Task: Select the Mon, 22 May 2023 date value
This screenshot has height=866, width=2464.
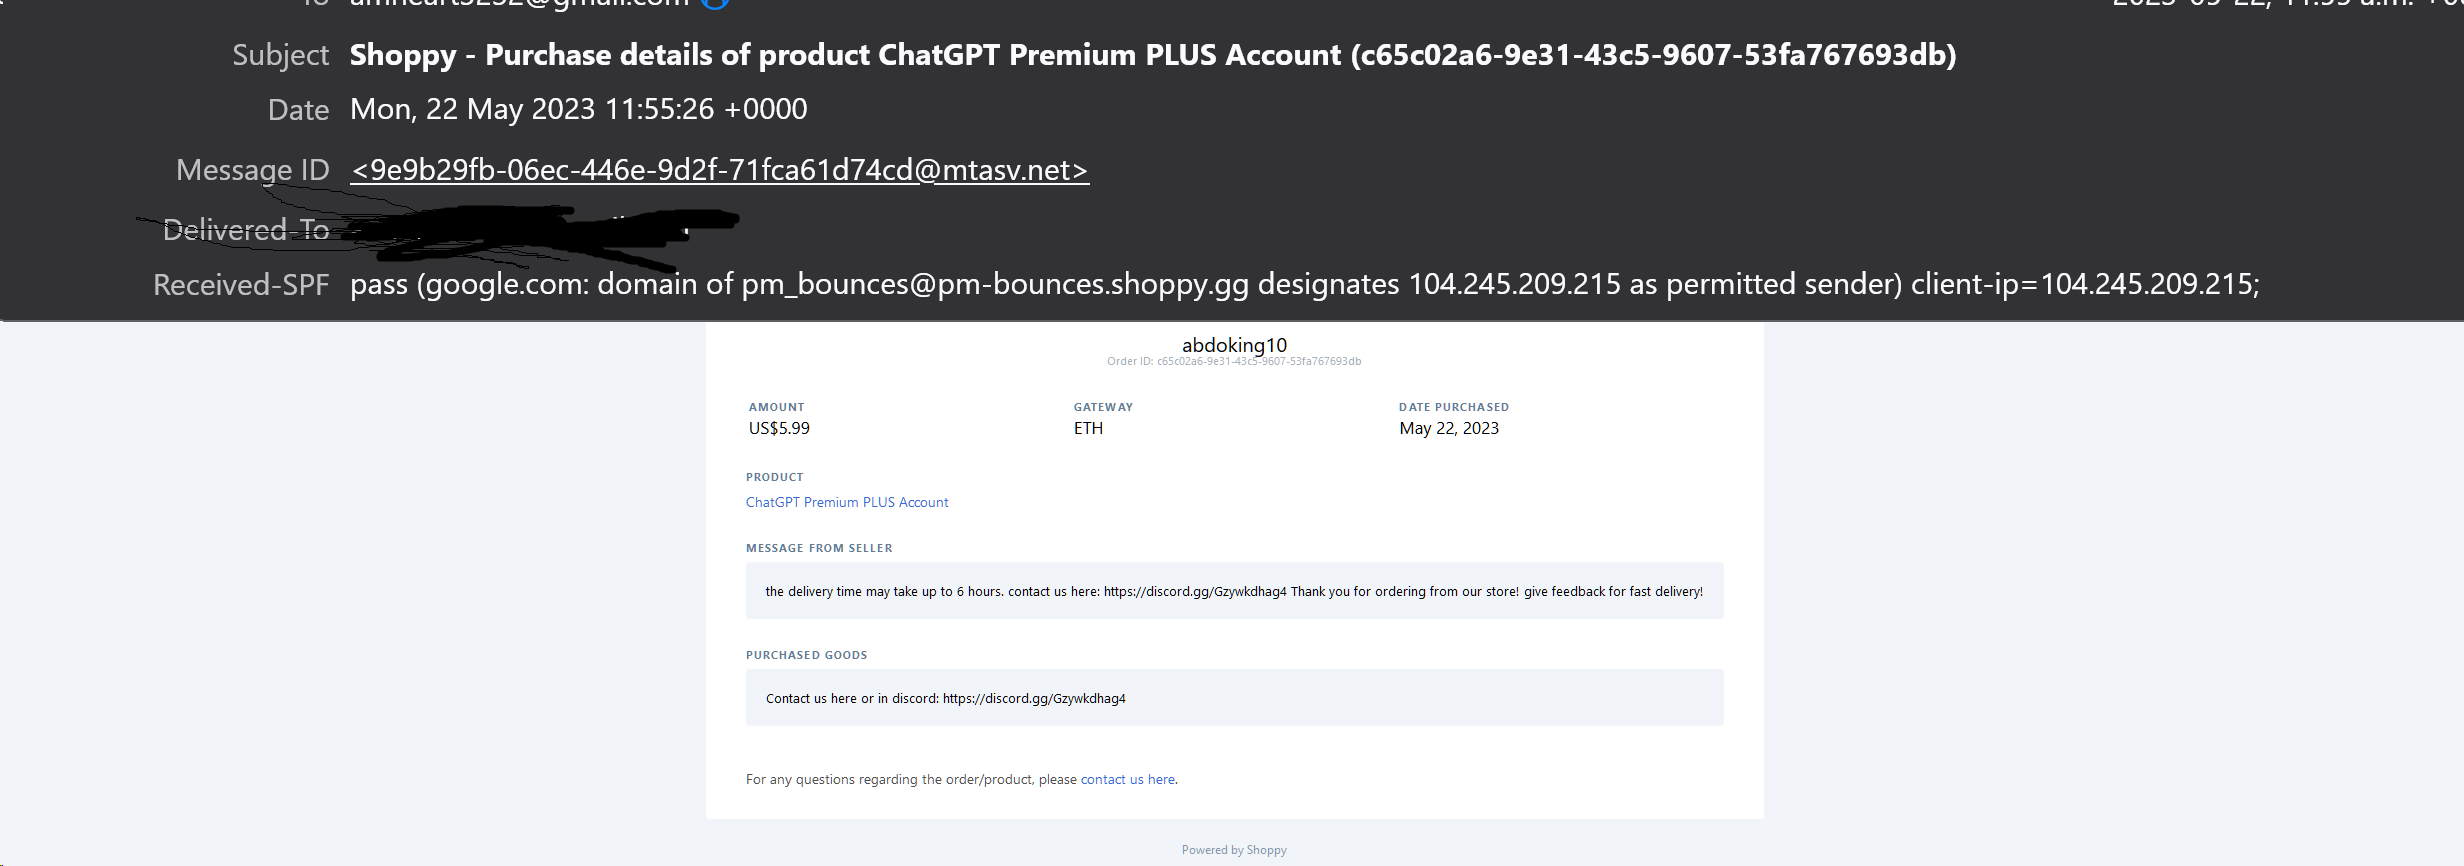Action: tap(579, 109)
